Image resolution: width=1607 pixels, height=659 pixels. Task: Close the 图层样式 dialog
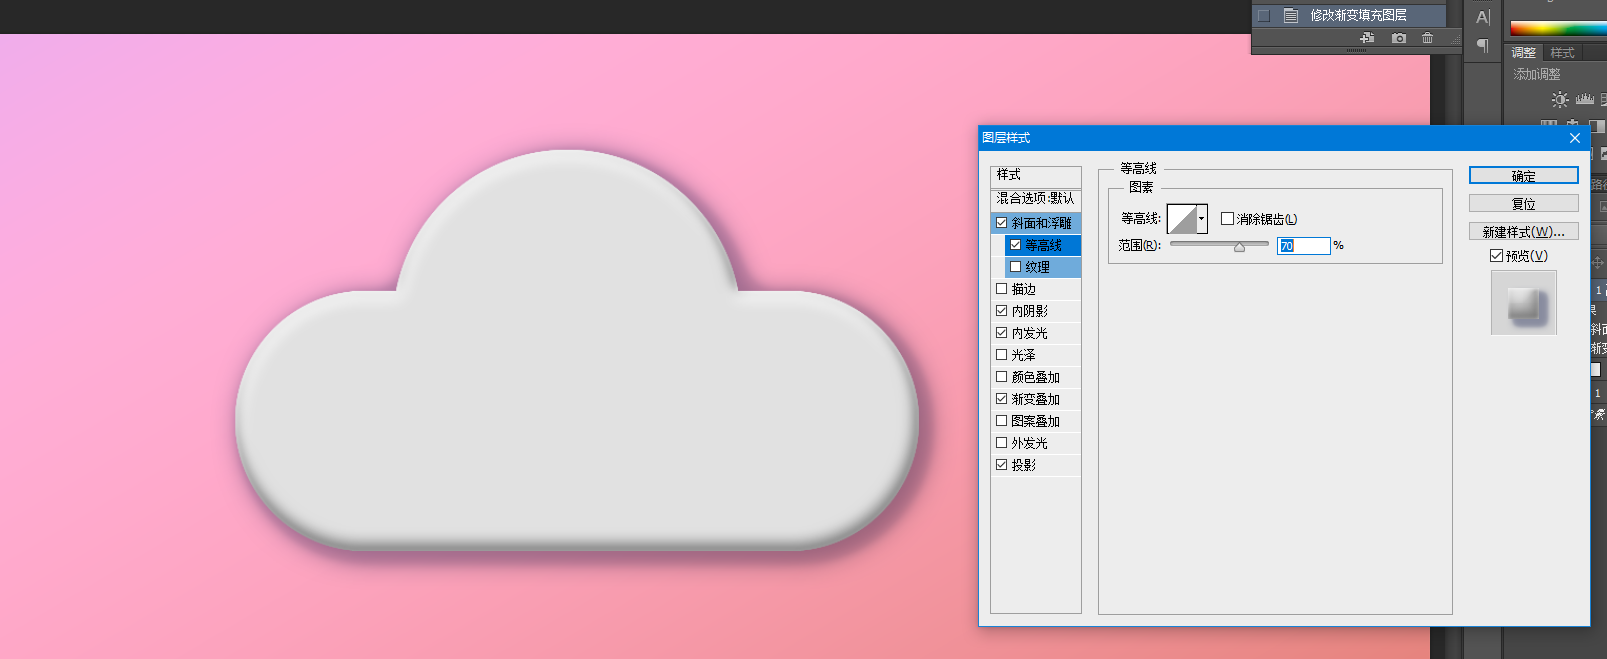pos(1575,138)
